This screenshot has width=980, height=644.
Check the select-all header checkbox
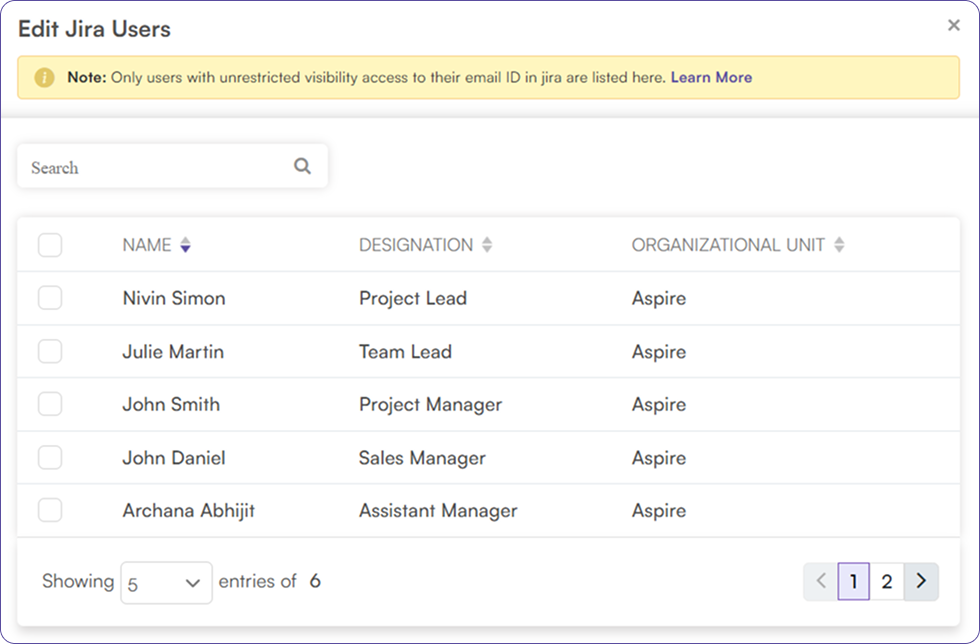[x=50, y=245]
